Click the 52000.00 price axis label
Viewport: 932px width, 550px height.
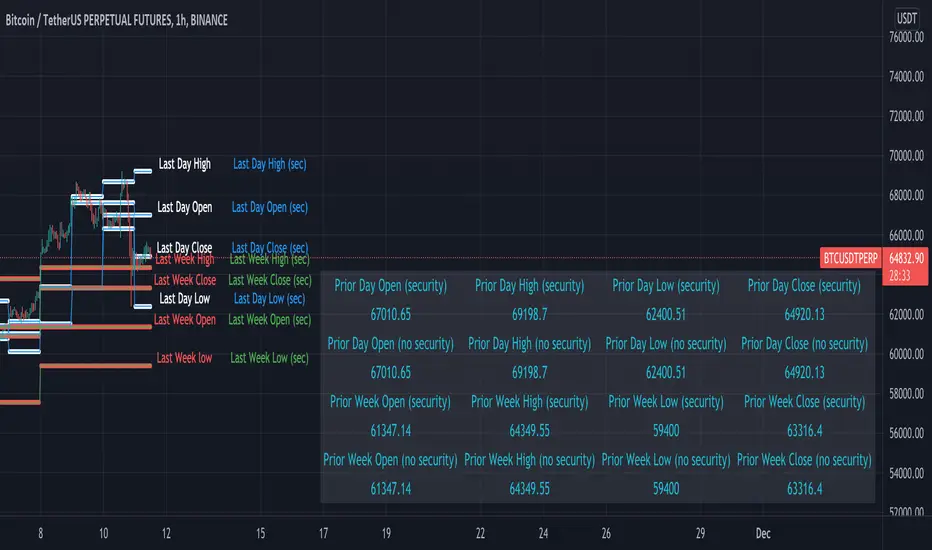pos(903,513)
